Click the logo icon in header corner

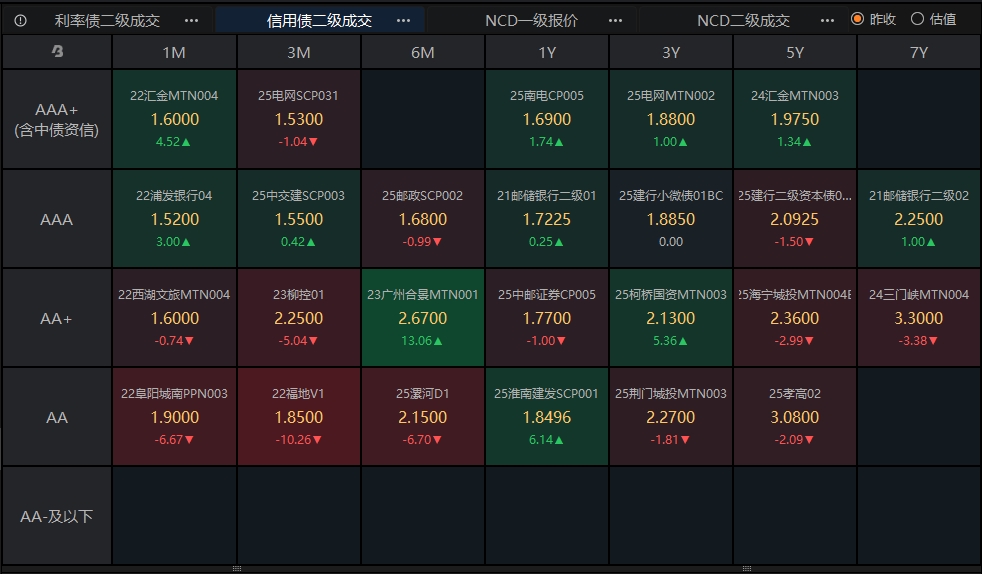point(57,51)
